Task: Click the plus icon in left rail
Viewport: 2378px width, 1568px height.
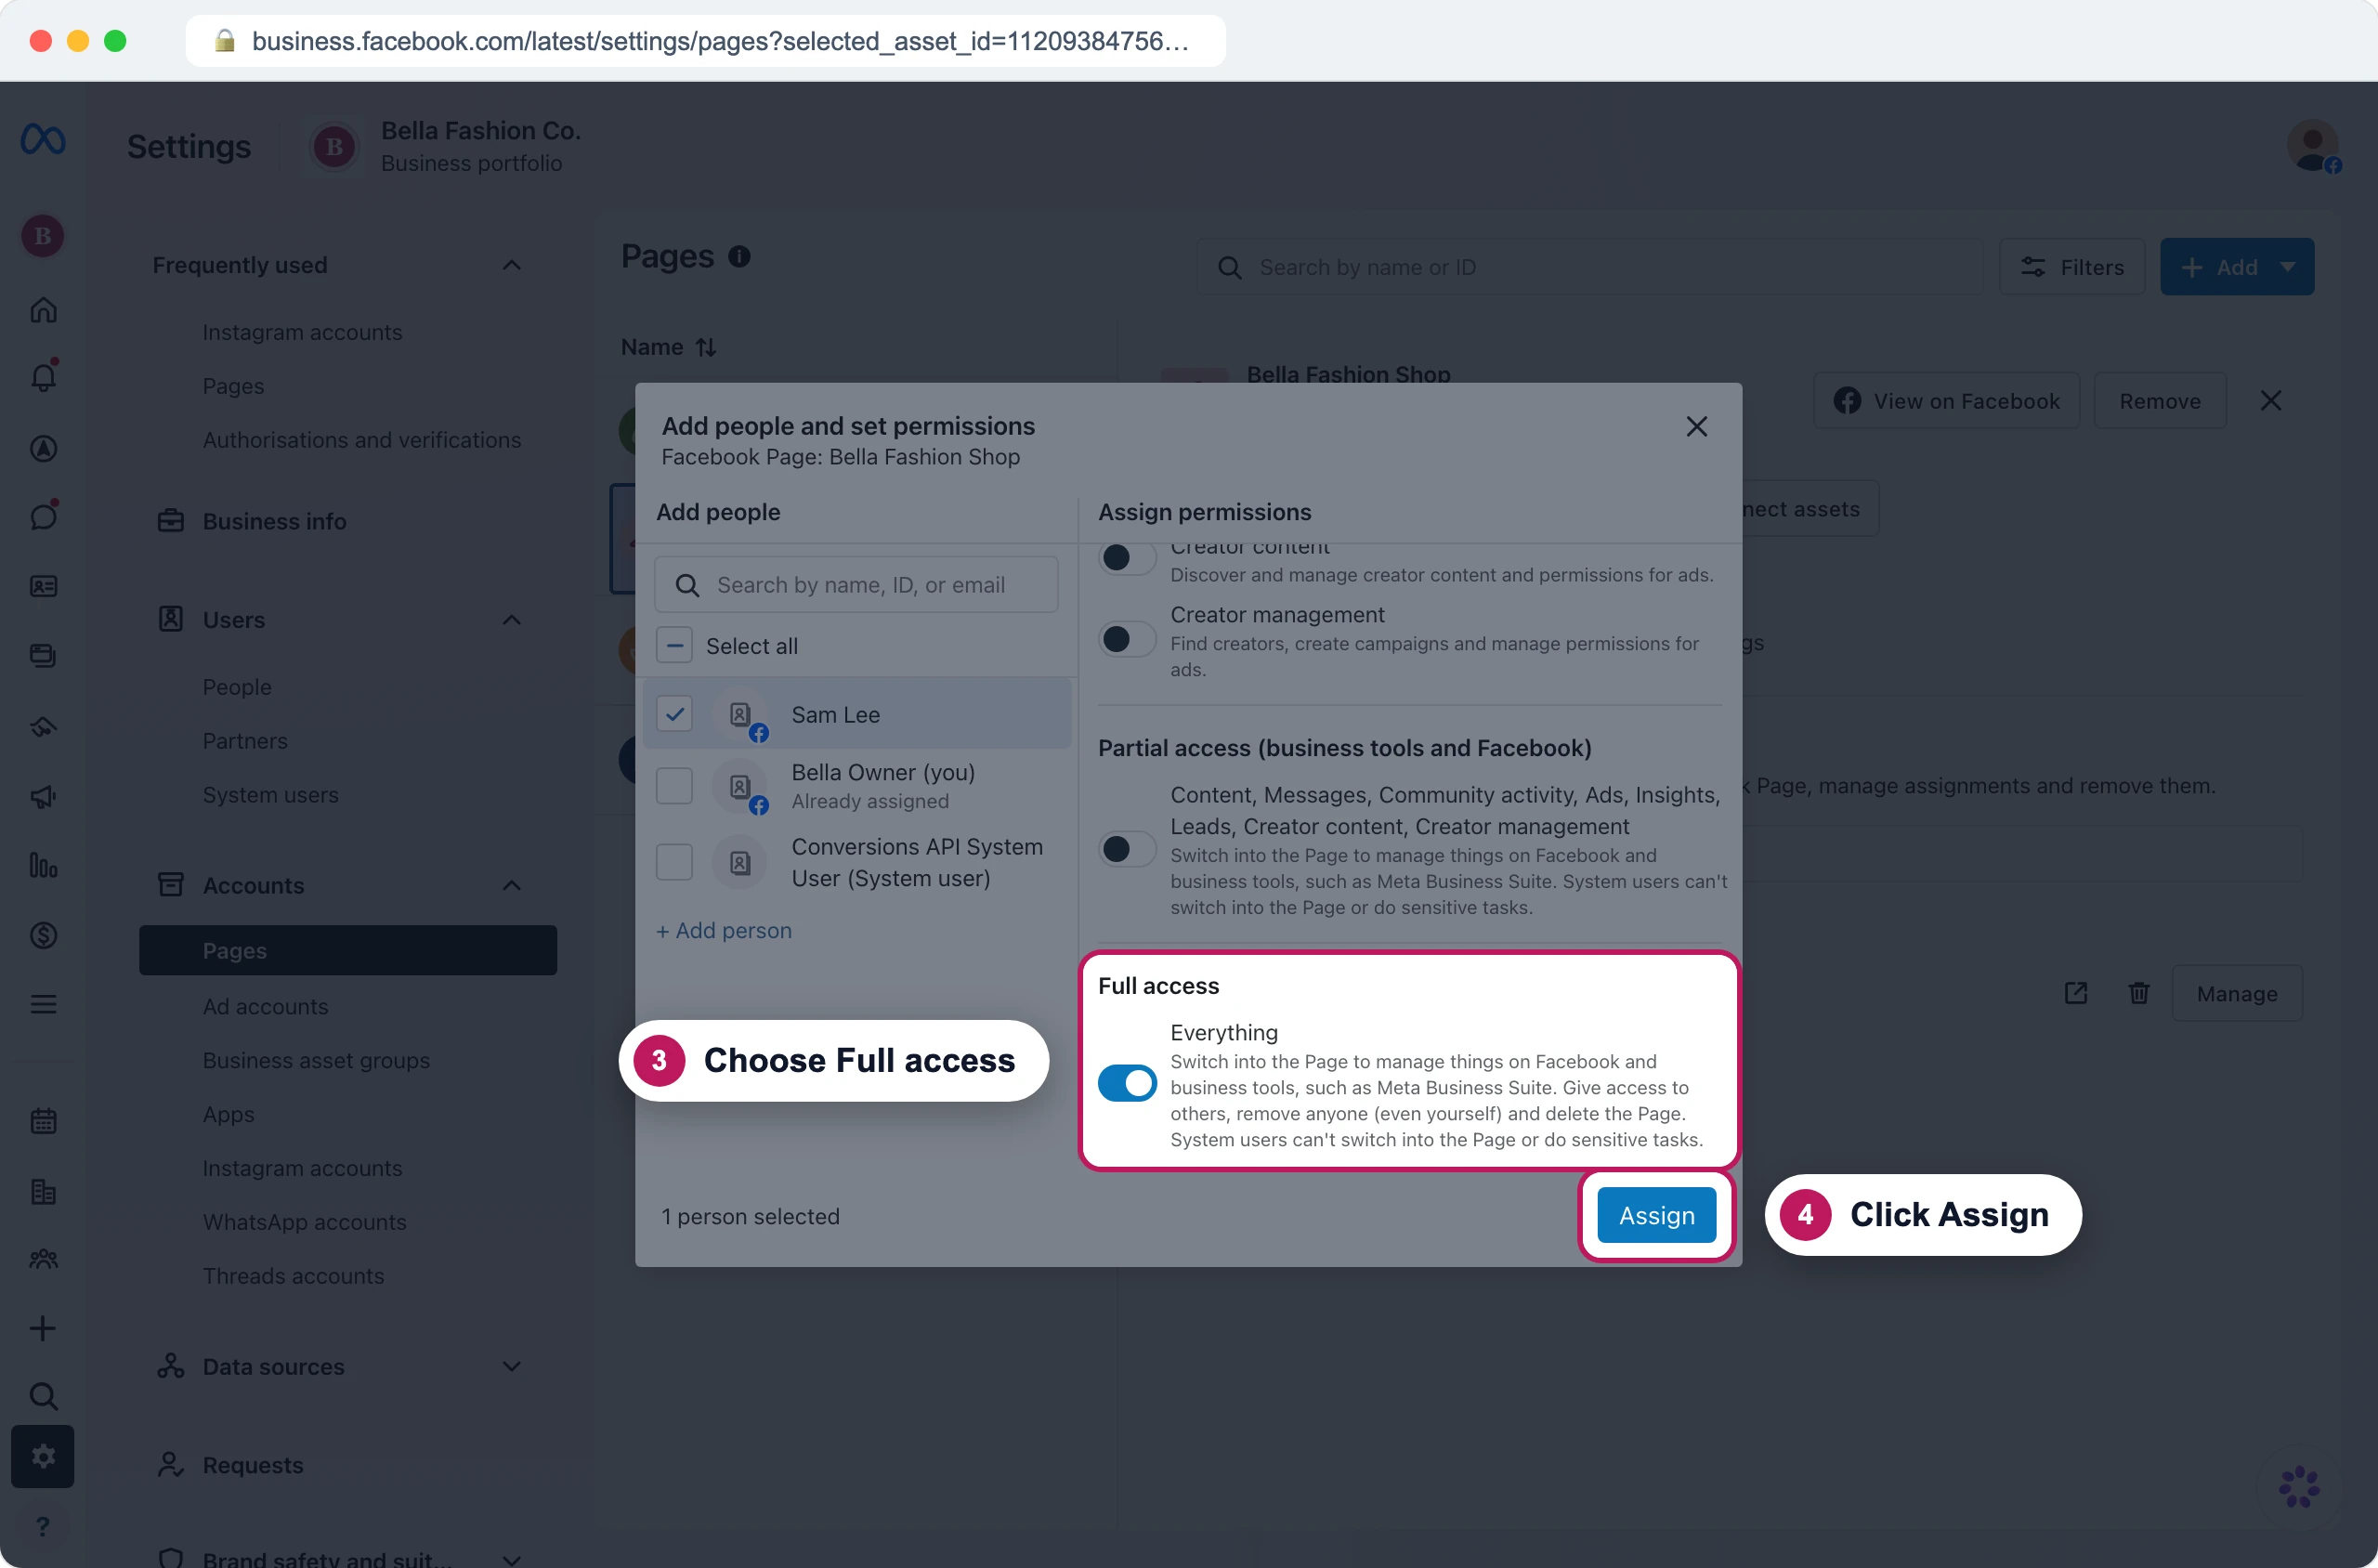Action: (43, 1328)
